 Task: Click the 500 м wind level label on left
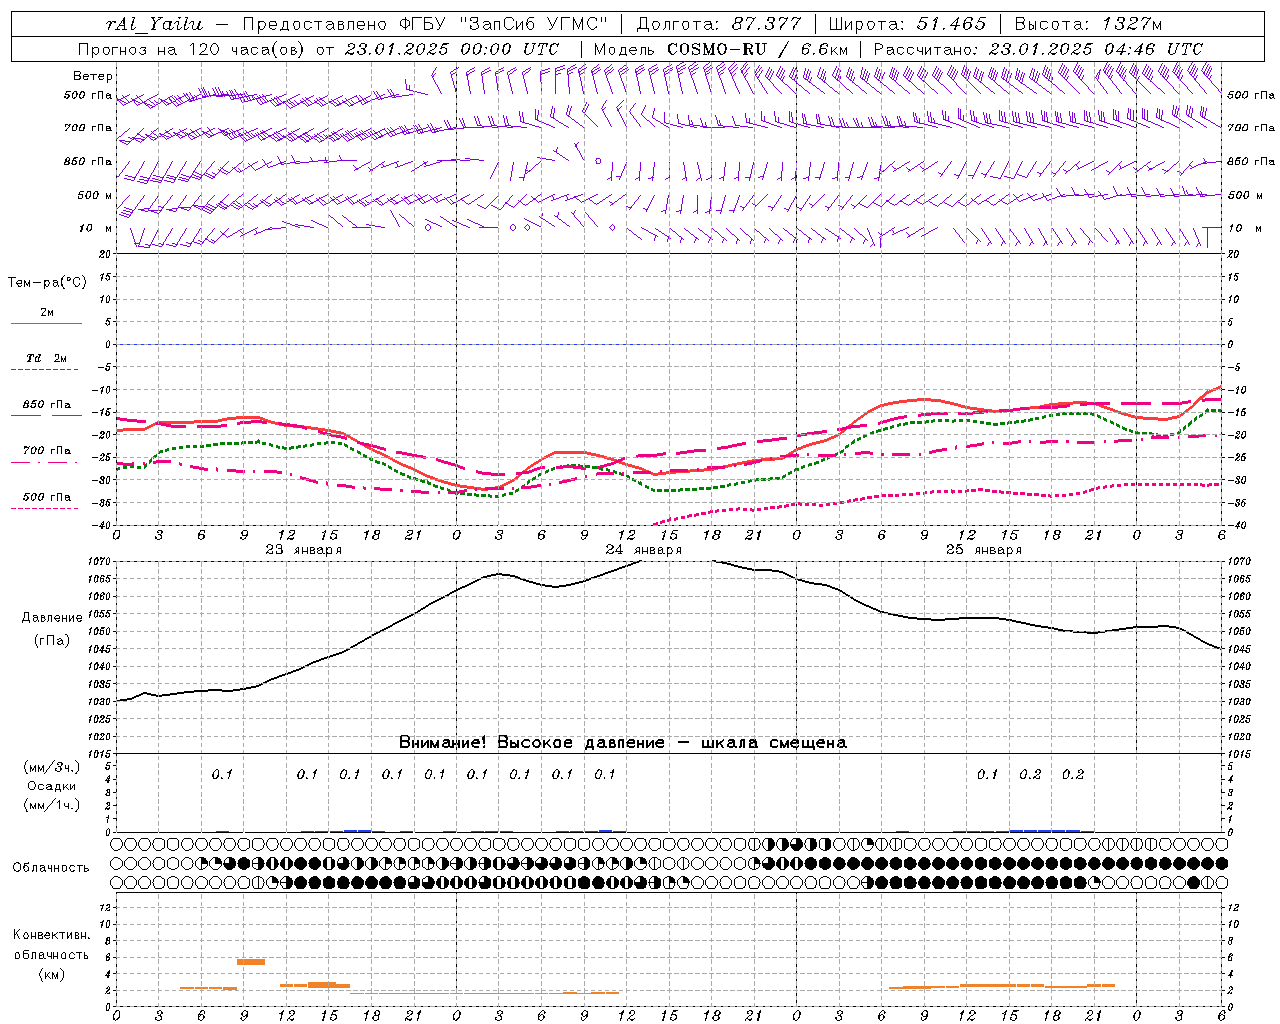95,196
